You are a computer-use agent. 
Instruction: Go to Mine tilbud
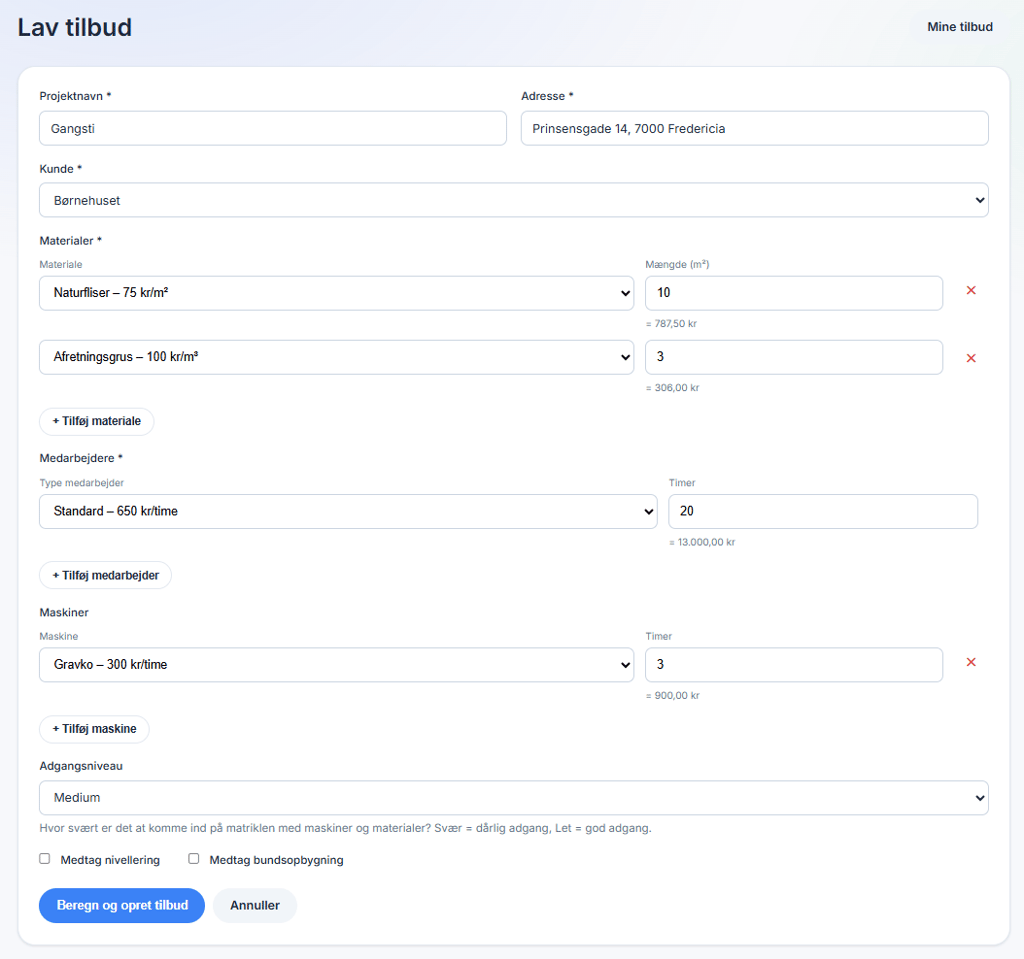click(960, 27)
